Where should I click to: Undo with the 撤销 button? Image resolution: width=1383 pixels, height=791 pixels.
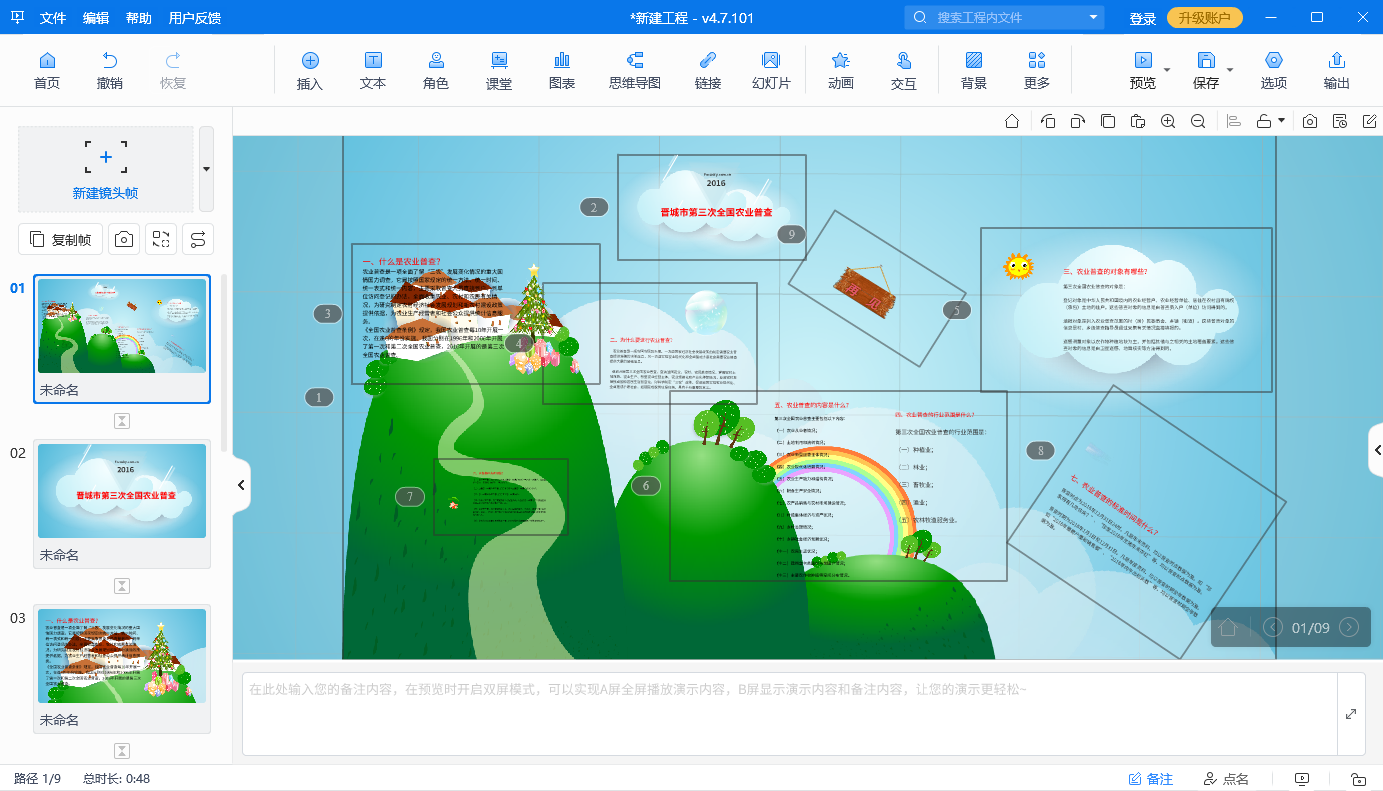(110, 70)
